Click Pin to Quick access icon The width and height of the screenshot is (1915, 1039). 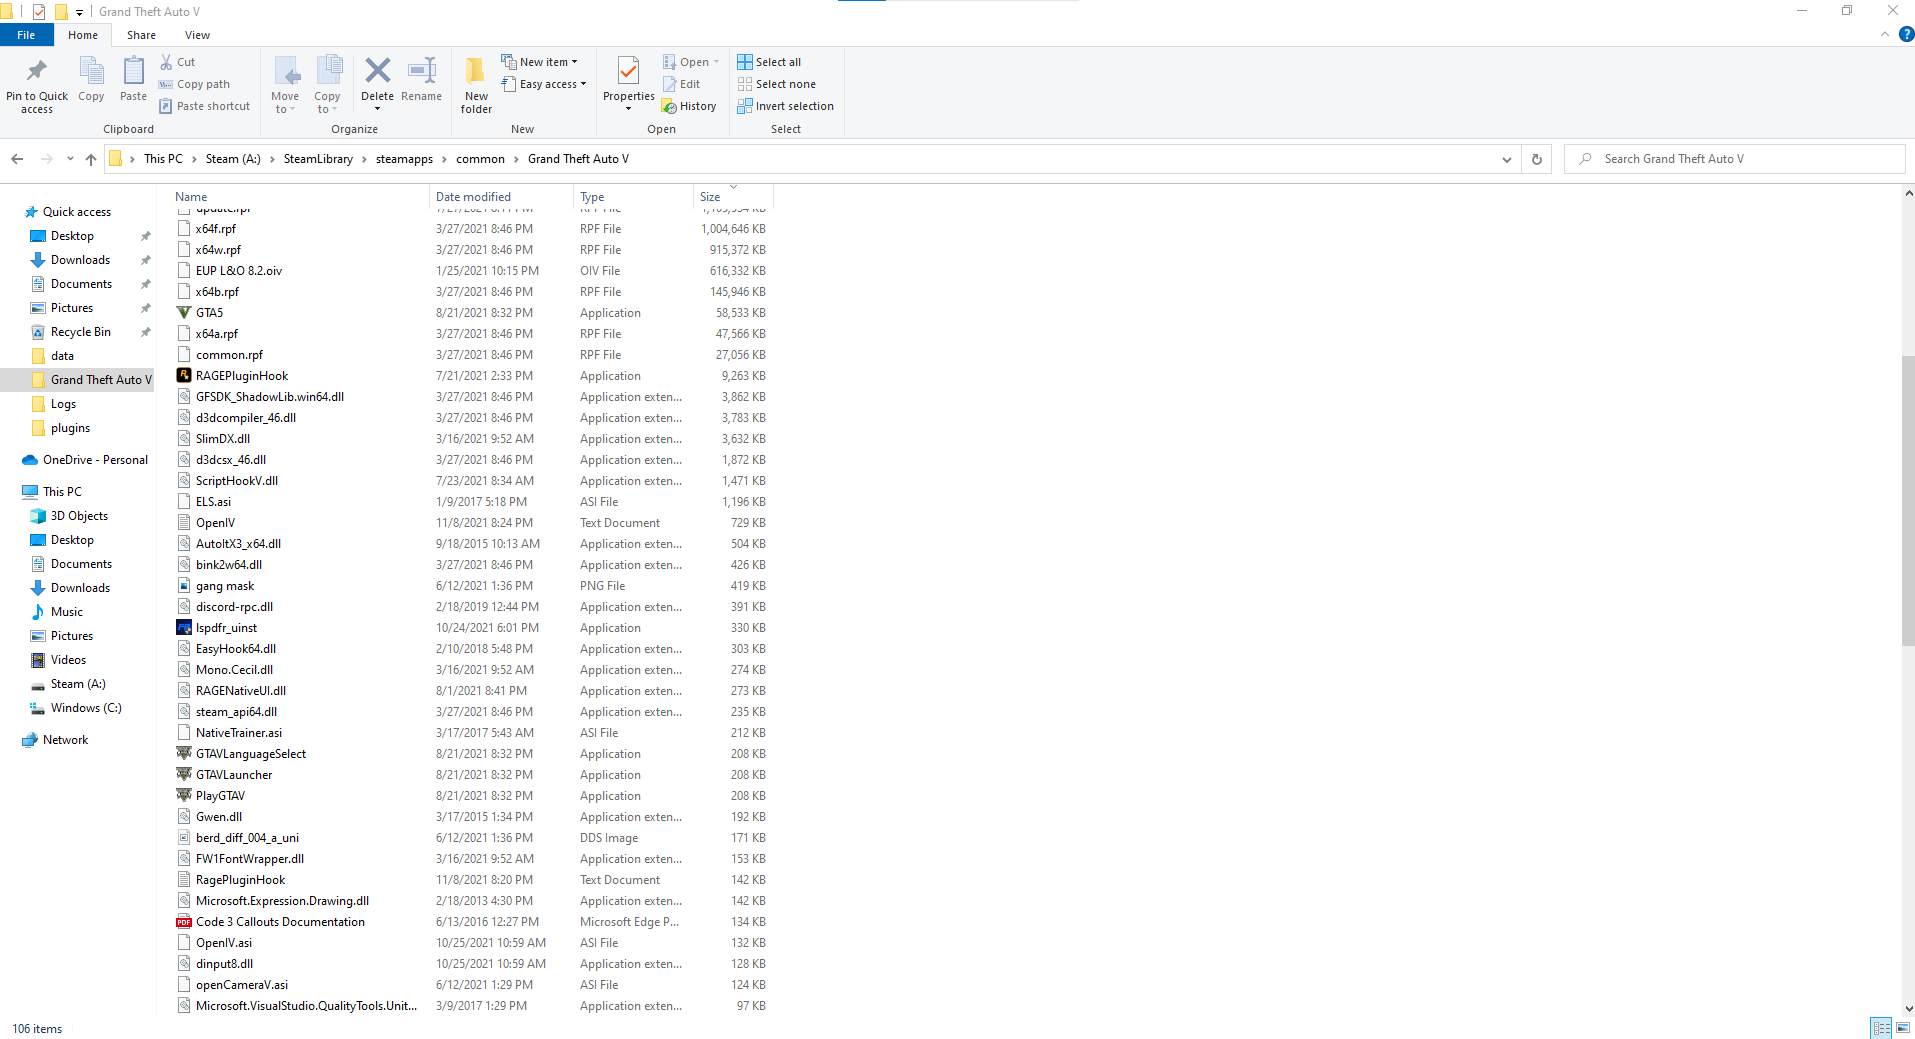37,71
